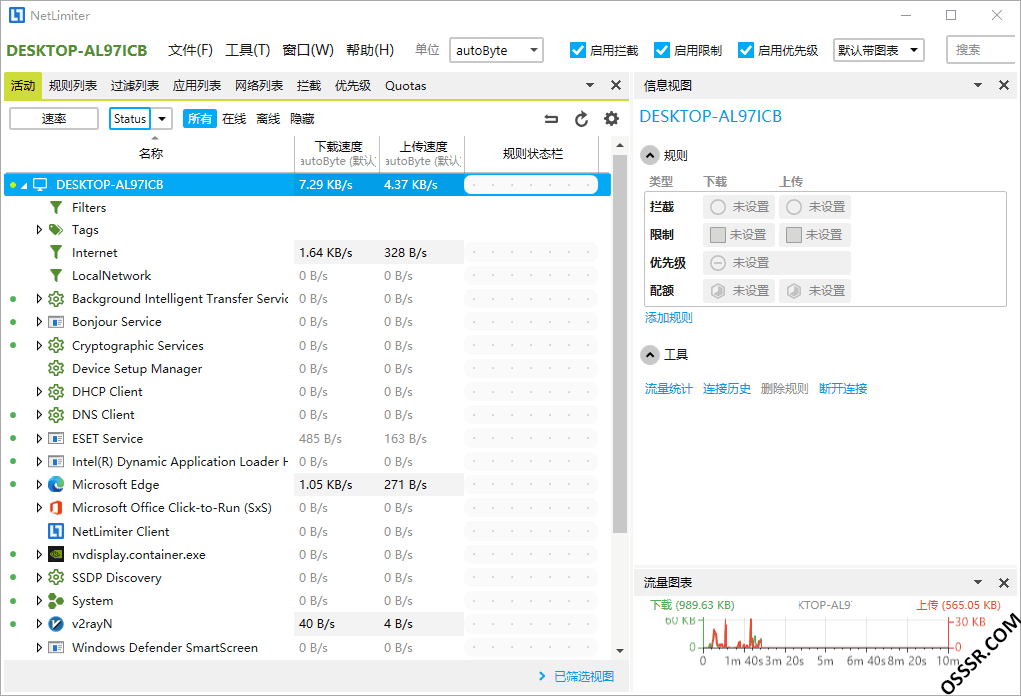This screenshot has height=696, width=1021.
Task: Click the 已筛选视图 link at bottom
Action: [x=584, y=676]
